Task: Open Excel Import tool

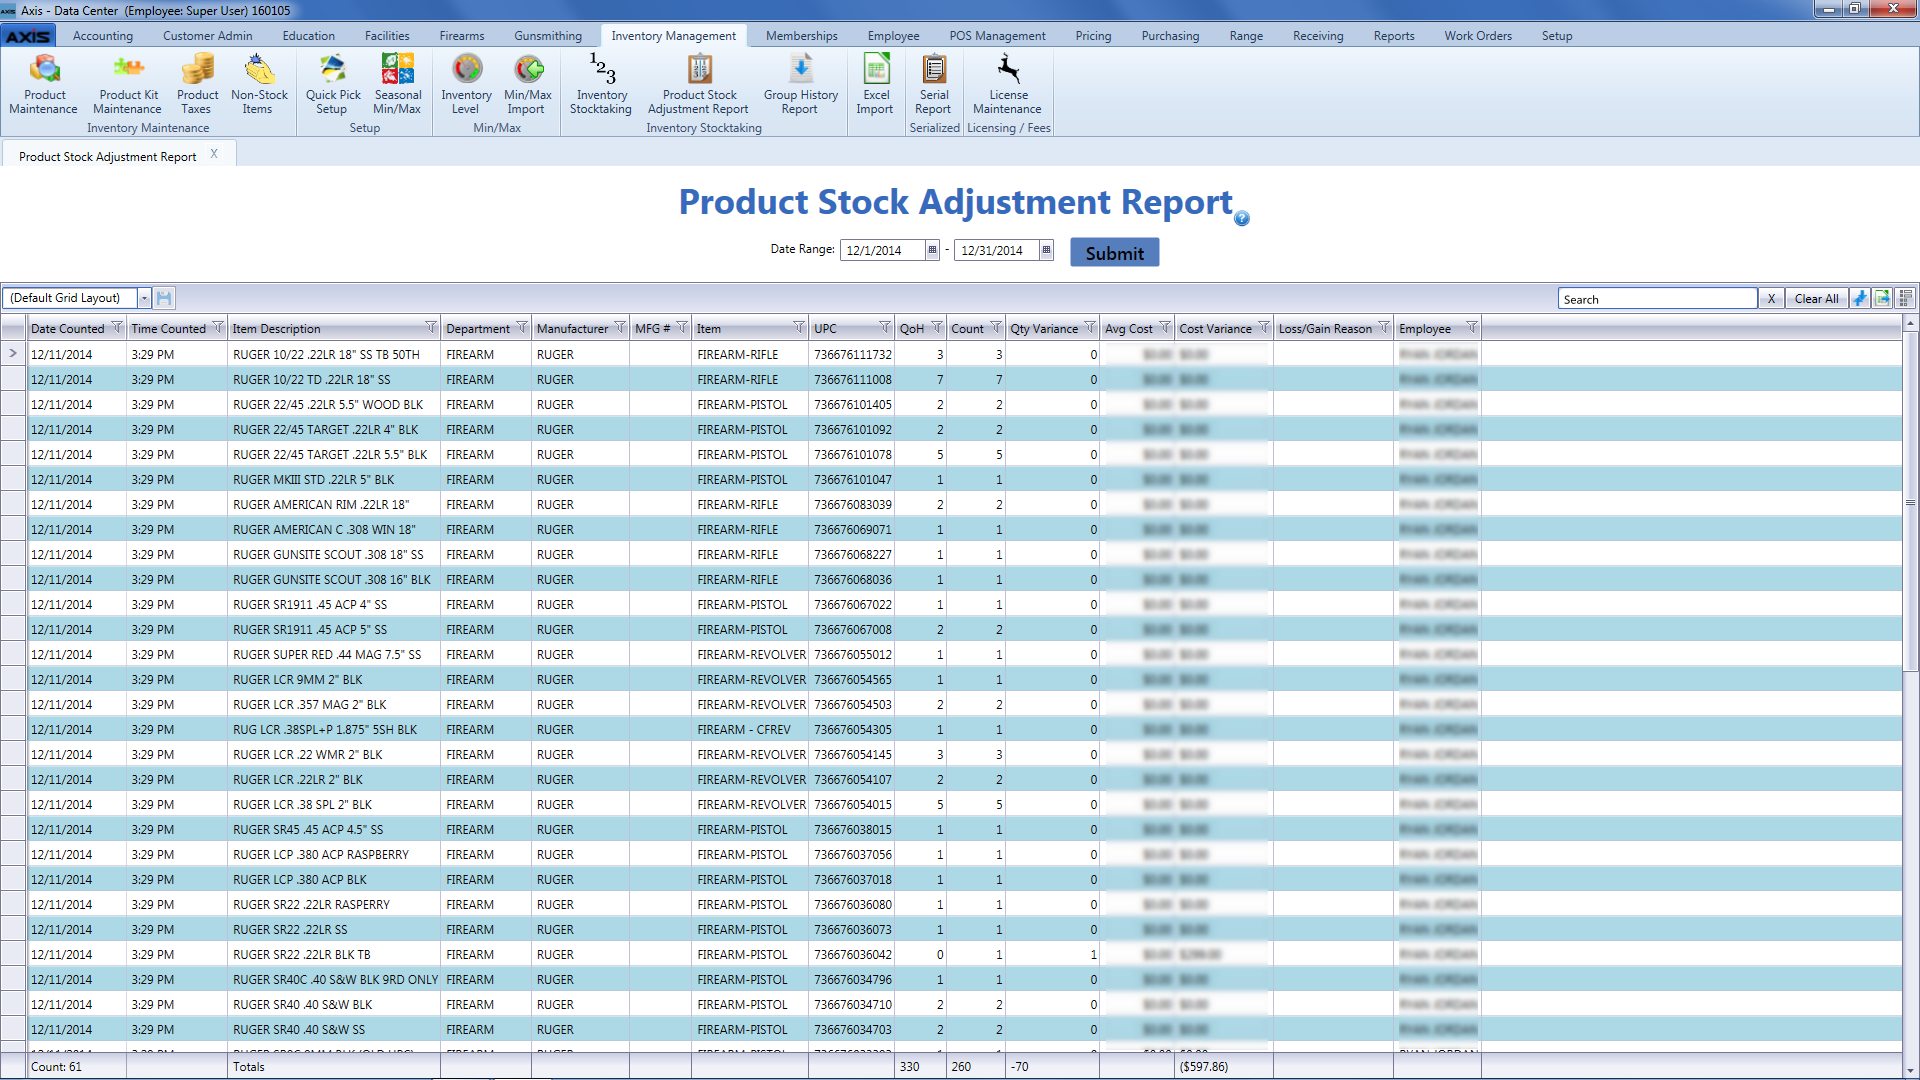Action: [x=875, y=84]
